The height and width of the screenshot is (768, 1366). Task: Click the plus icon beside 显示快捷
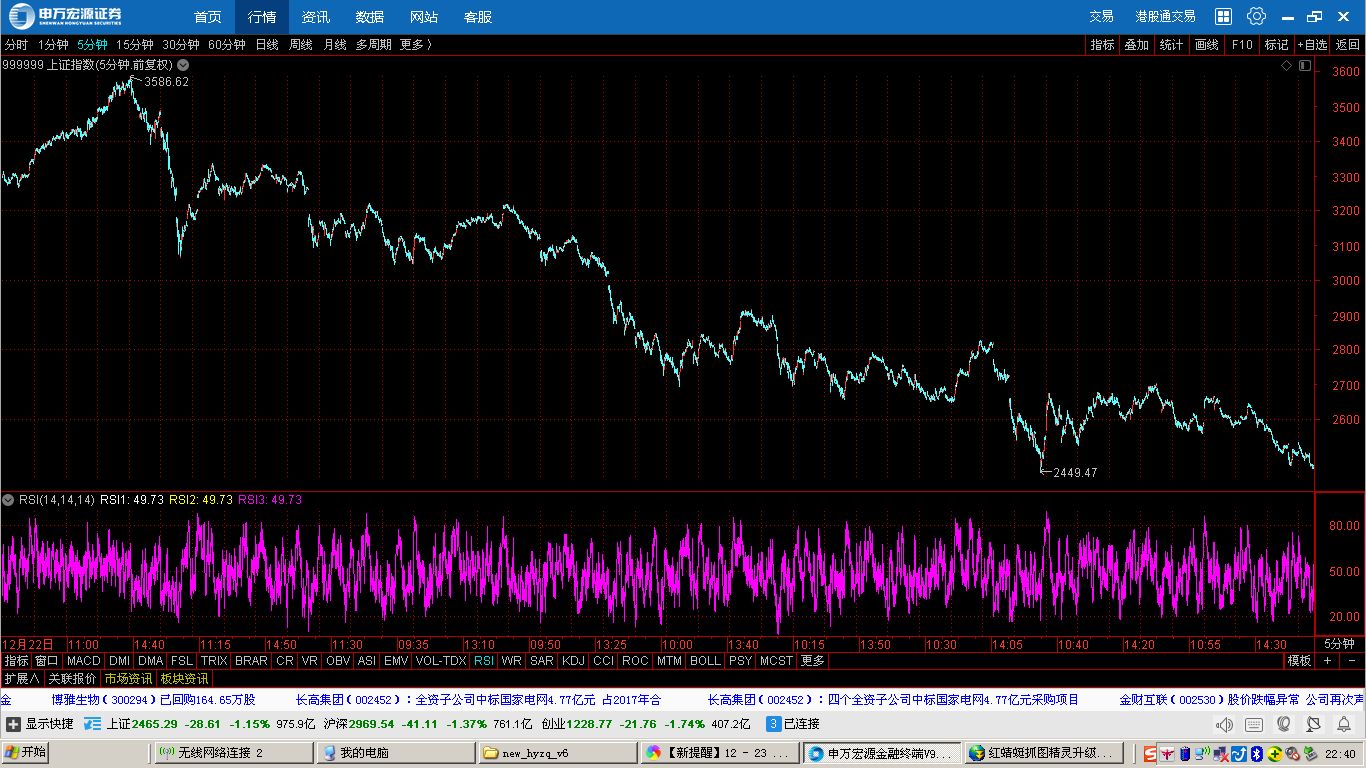pyautogui.click(x=13, y=724)
